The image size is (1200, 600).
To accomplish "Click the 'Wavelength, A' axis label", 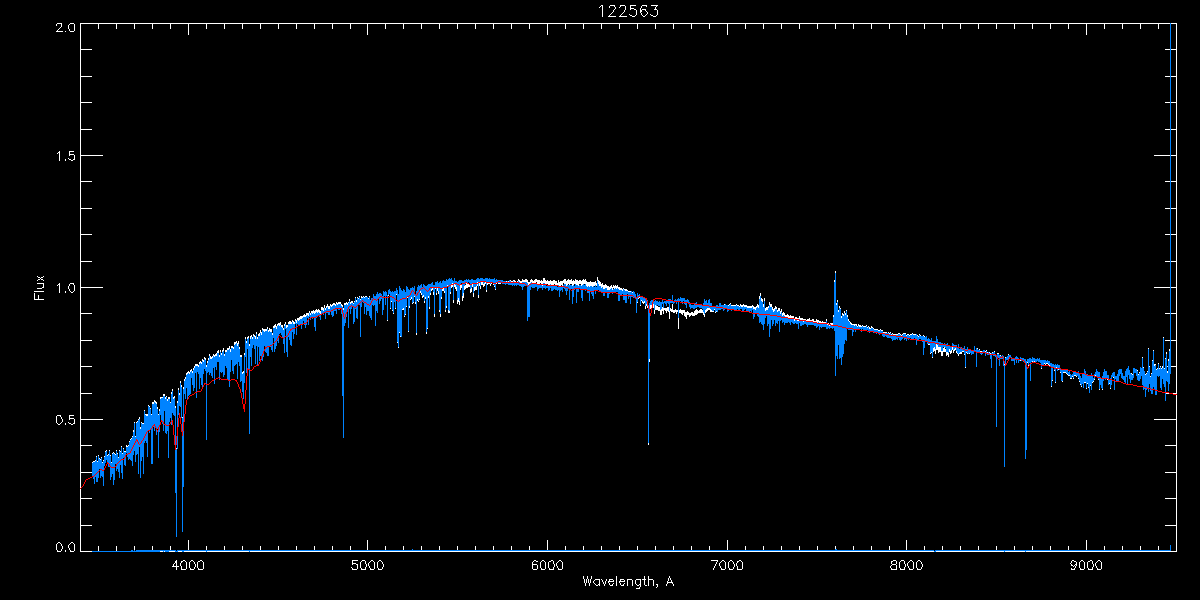I will point(627,582).
